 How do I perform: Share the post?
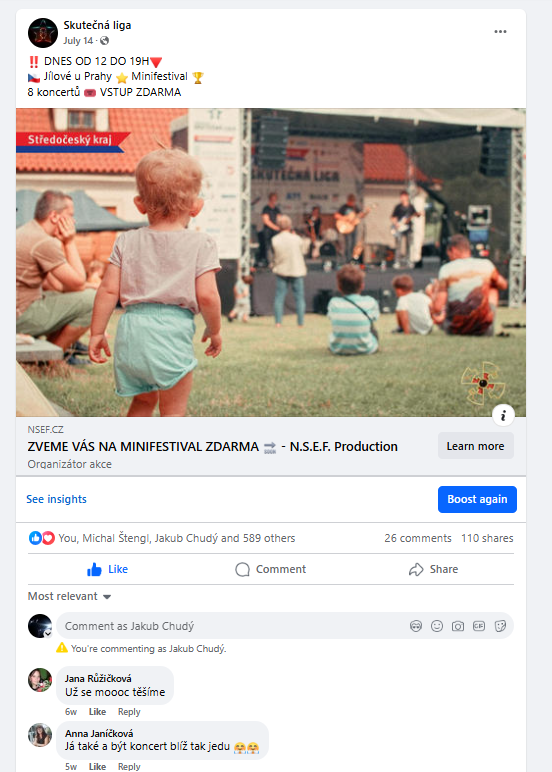pos(433,569)
